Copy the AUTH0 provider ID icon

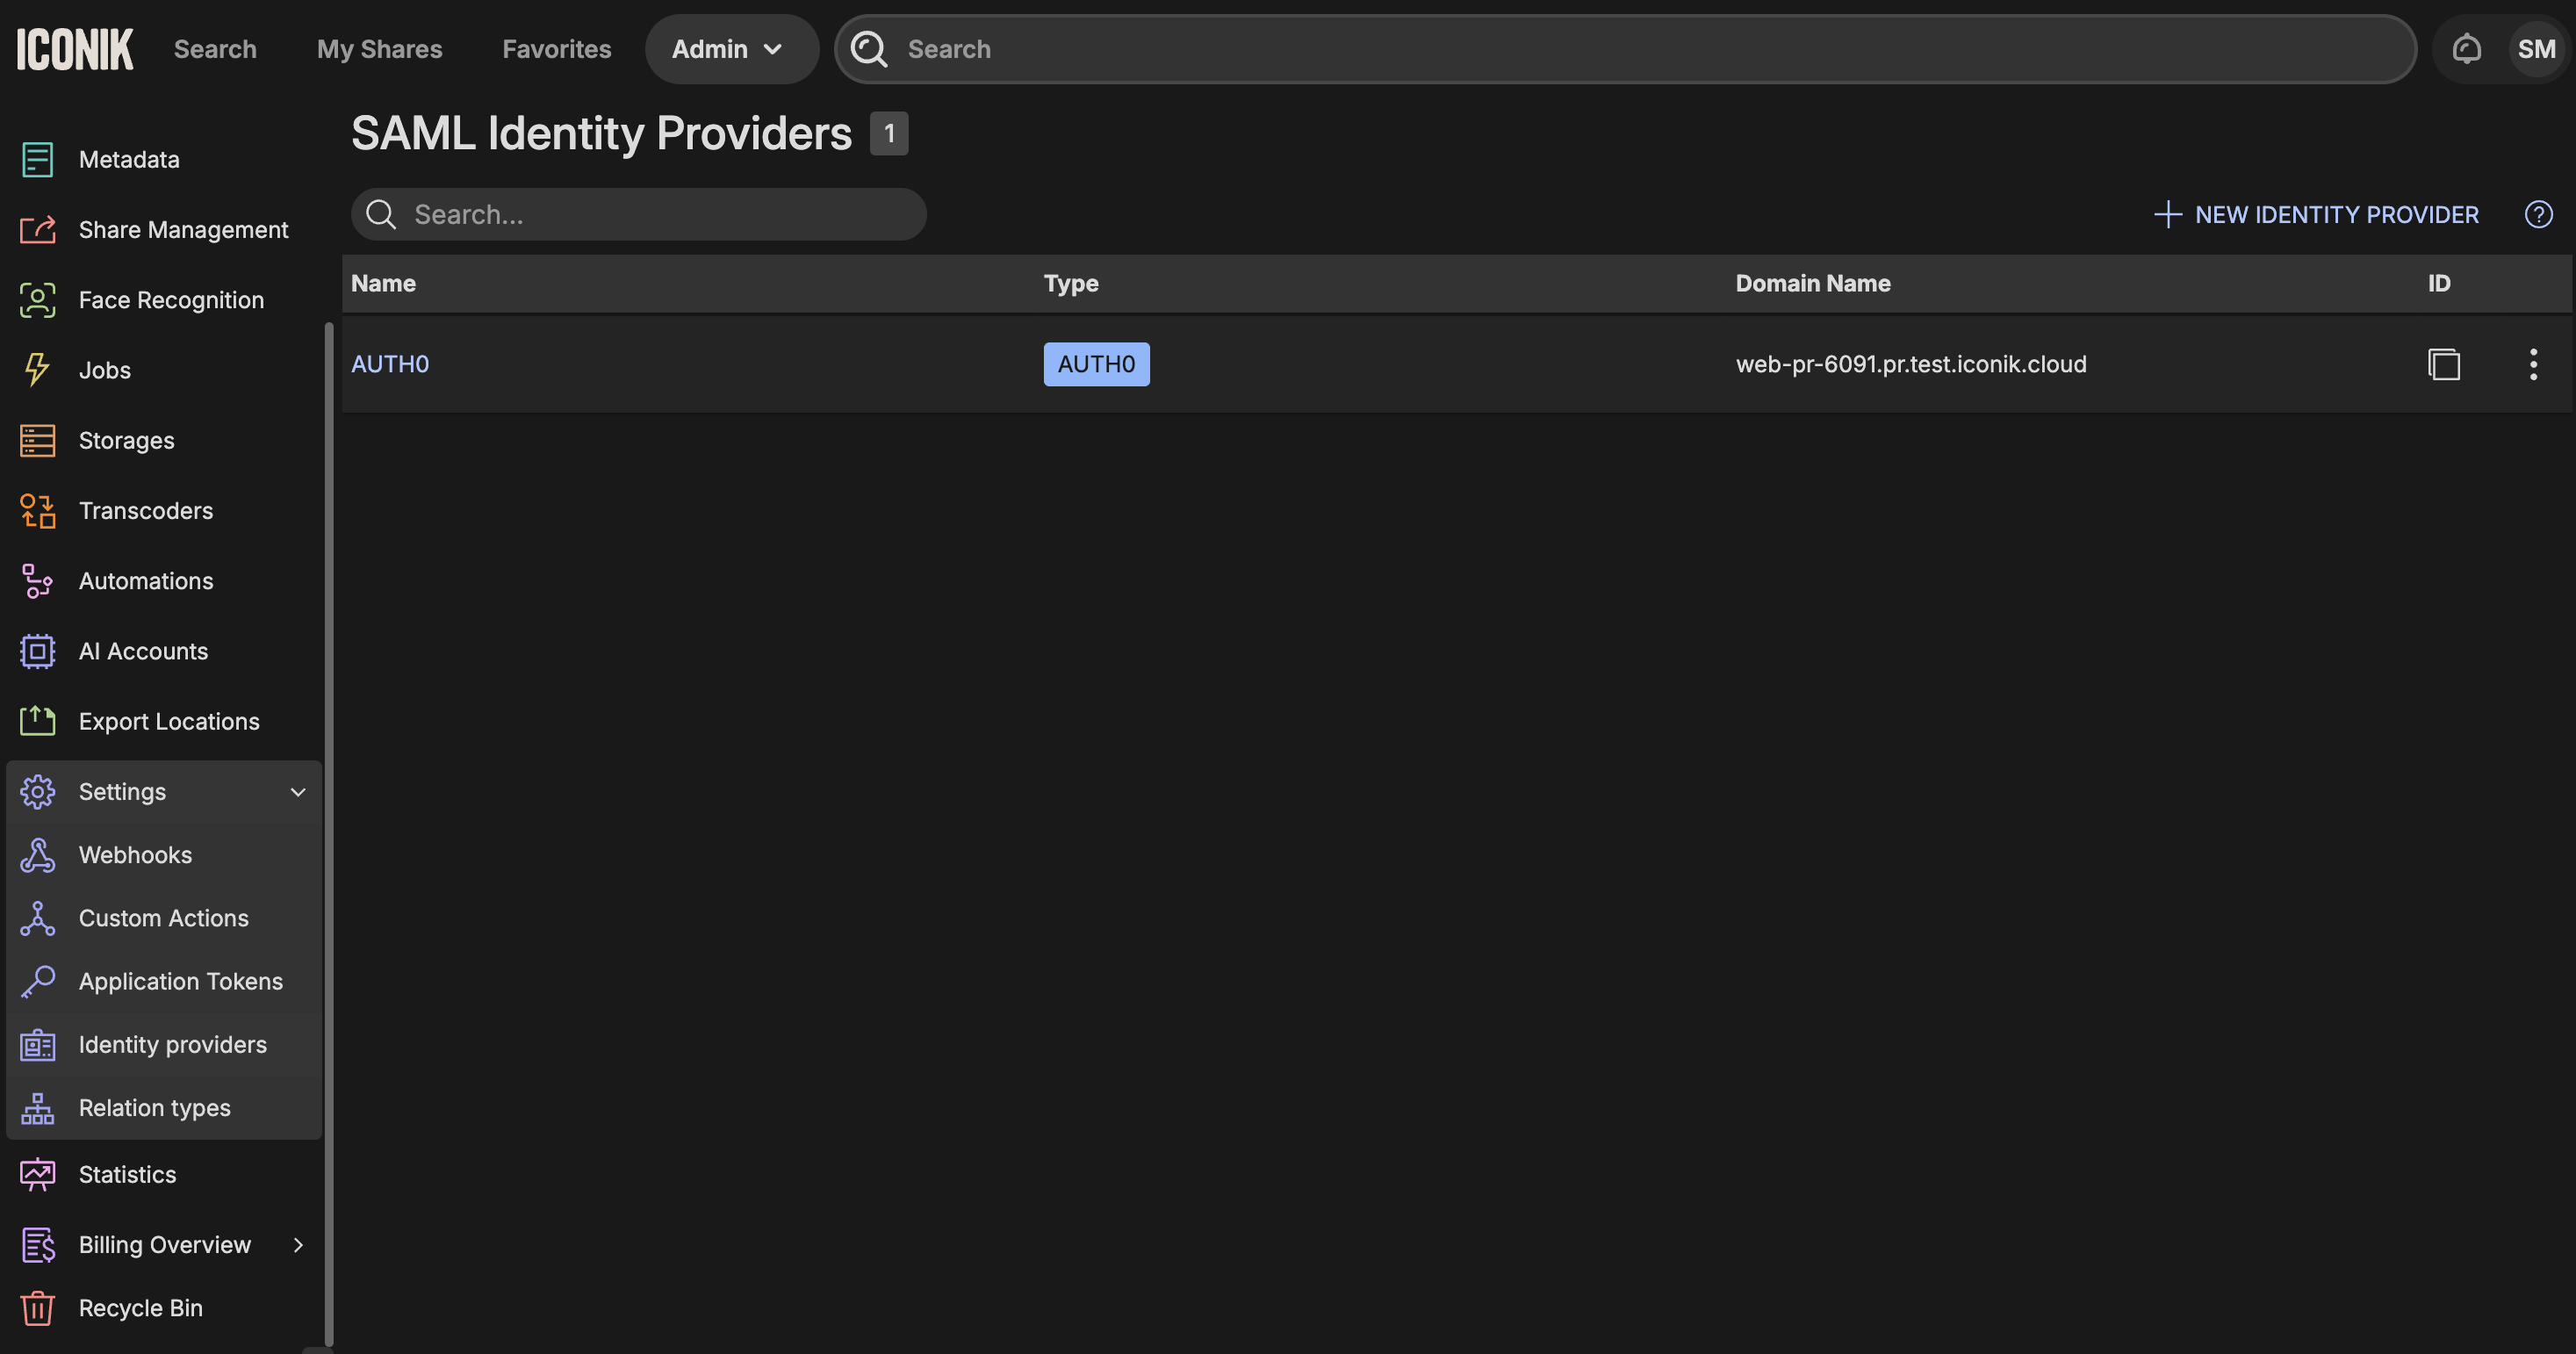pos(2443,364)
